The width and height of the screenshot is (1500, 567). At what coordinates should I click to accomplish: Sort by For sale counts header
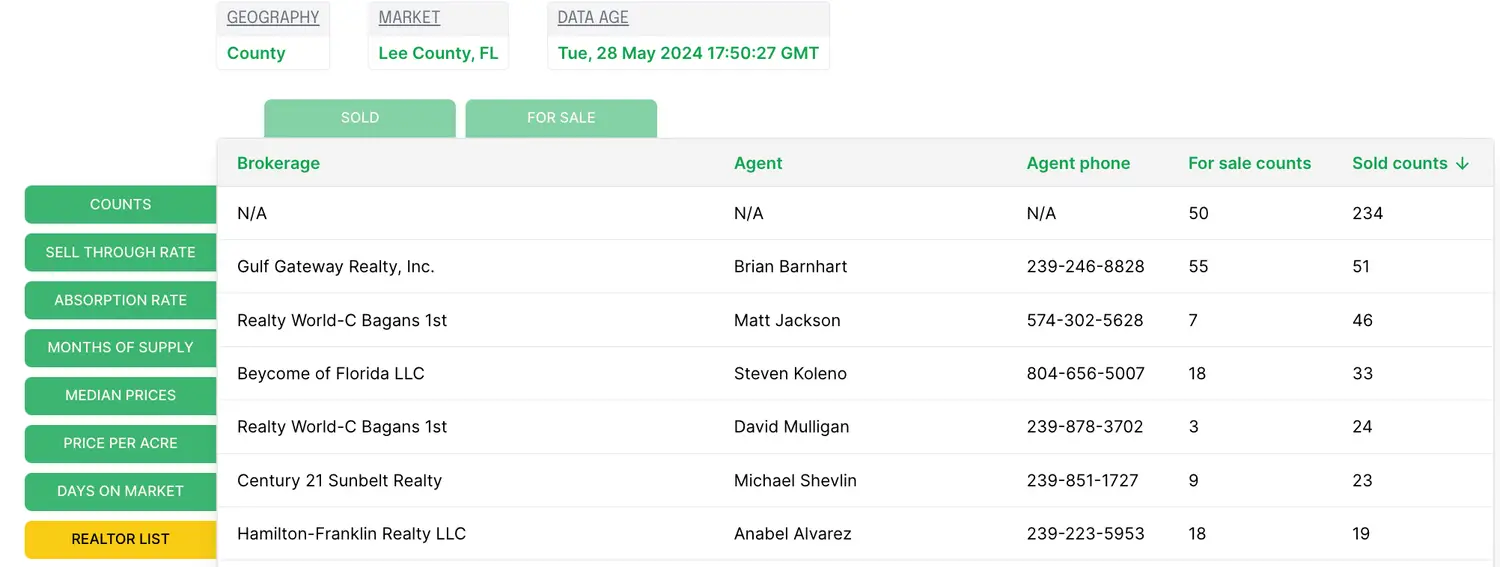click(1249, 163)
